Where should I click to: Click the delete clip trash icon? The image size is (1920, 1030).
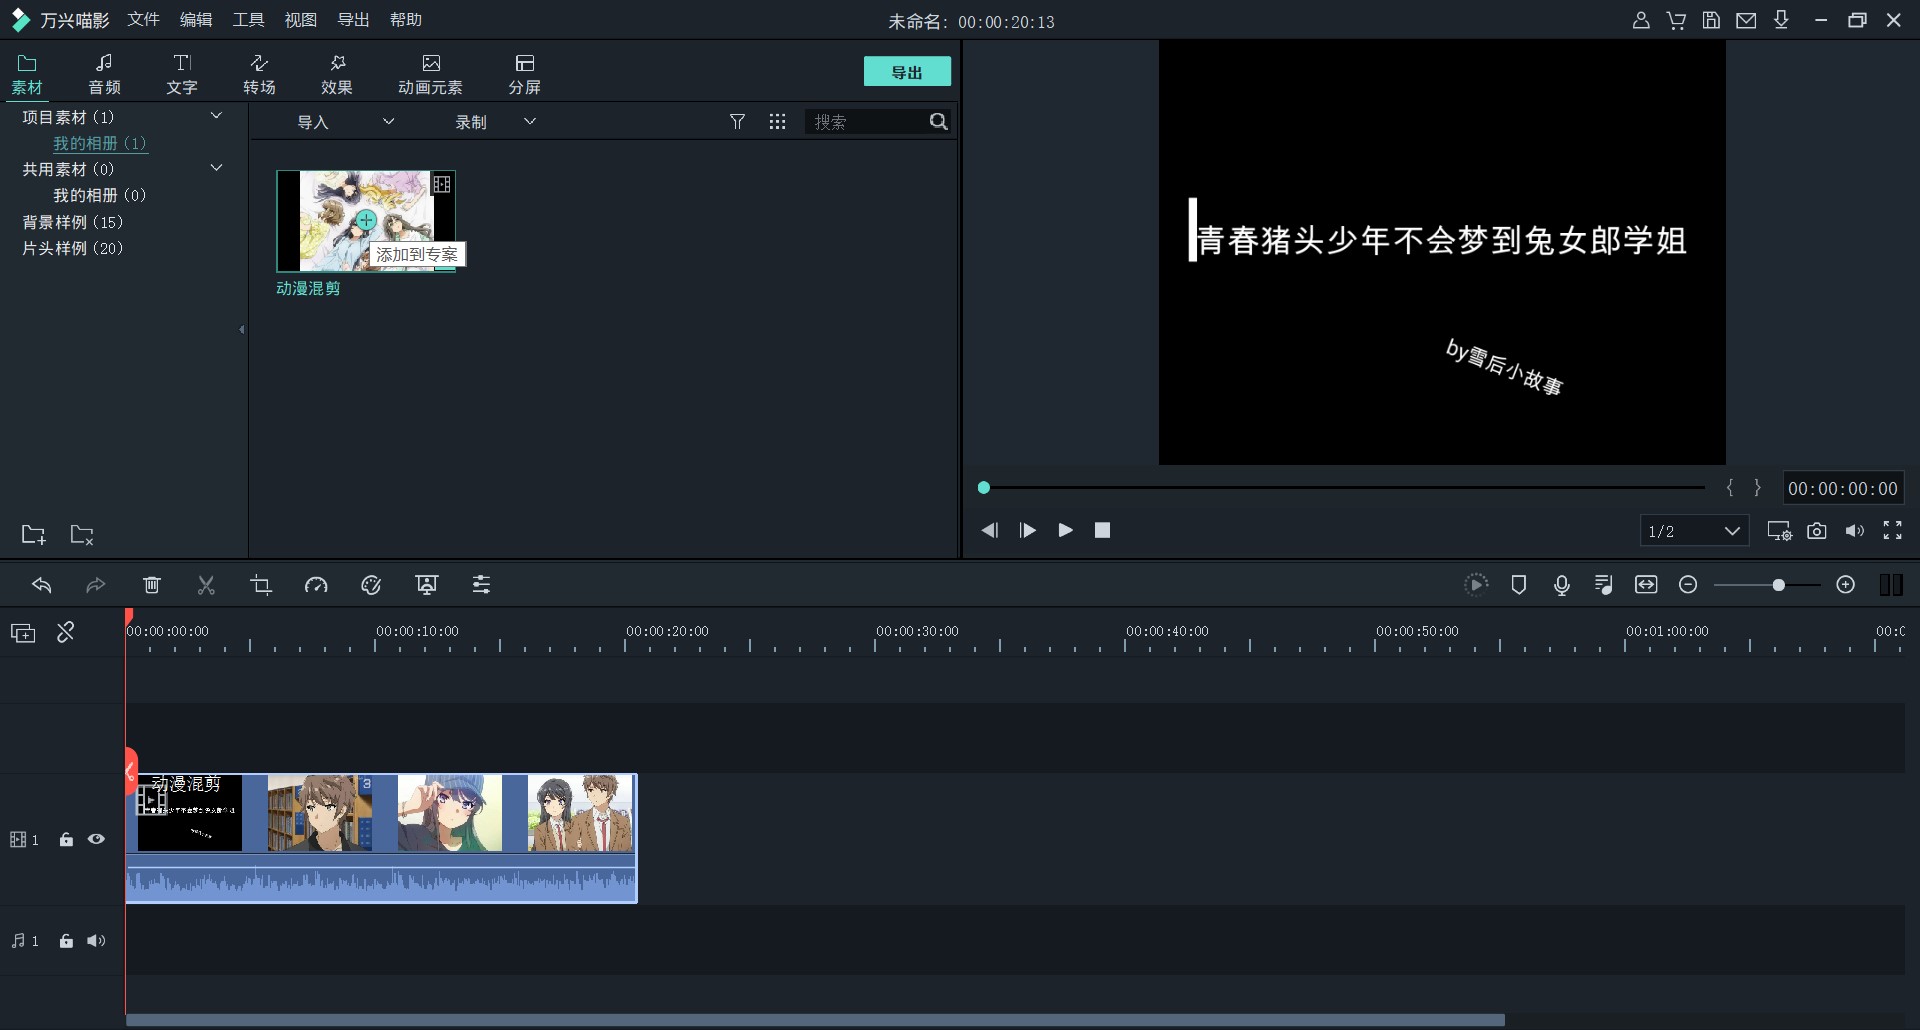pos(152,585)
